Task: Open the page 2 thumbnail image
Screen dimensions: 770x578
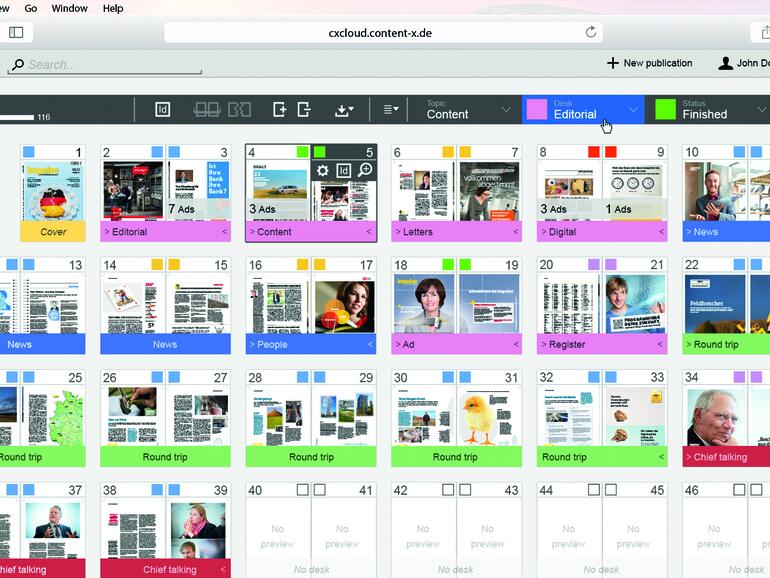Action: (133, 191)
